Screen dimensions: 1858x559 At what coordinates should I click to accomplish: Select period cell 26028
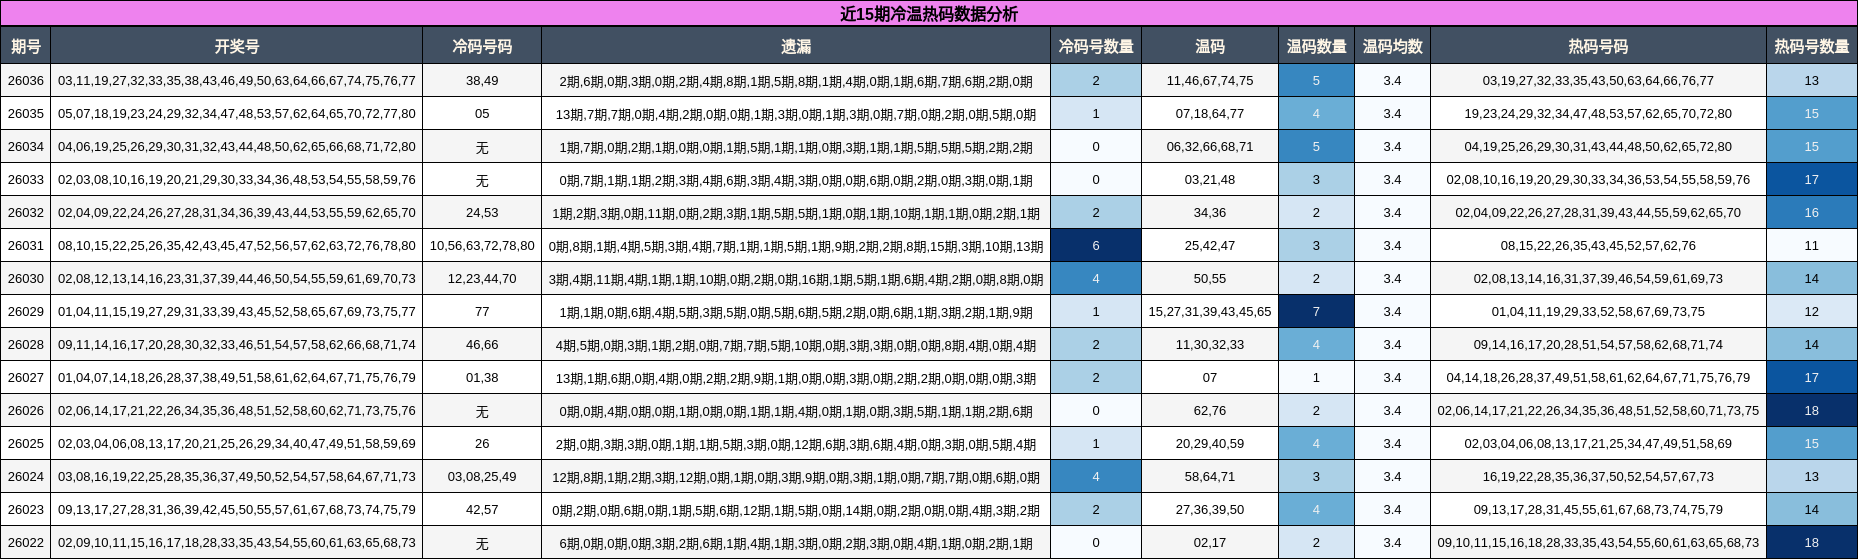[26, 345]
